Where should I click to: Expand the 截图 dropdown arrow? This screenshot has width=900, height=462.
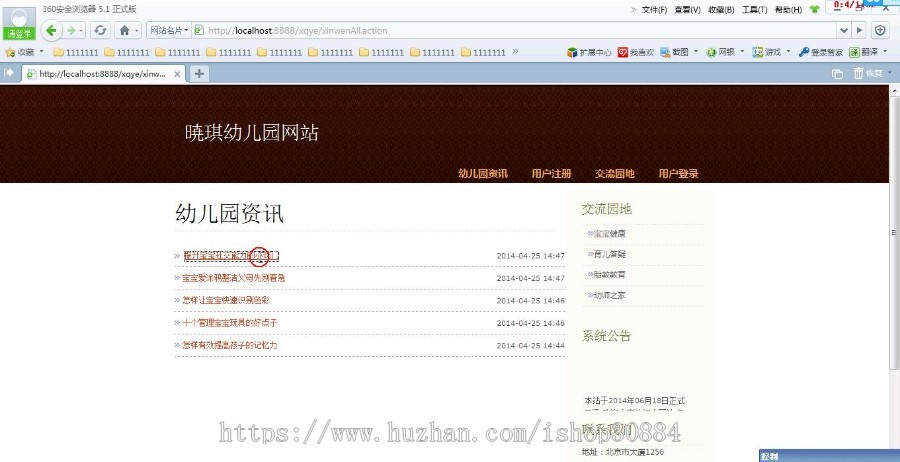[x=696, y=52]
